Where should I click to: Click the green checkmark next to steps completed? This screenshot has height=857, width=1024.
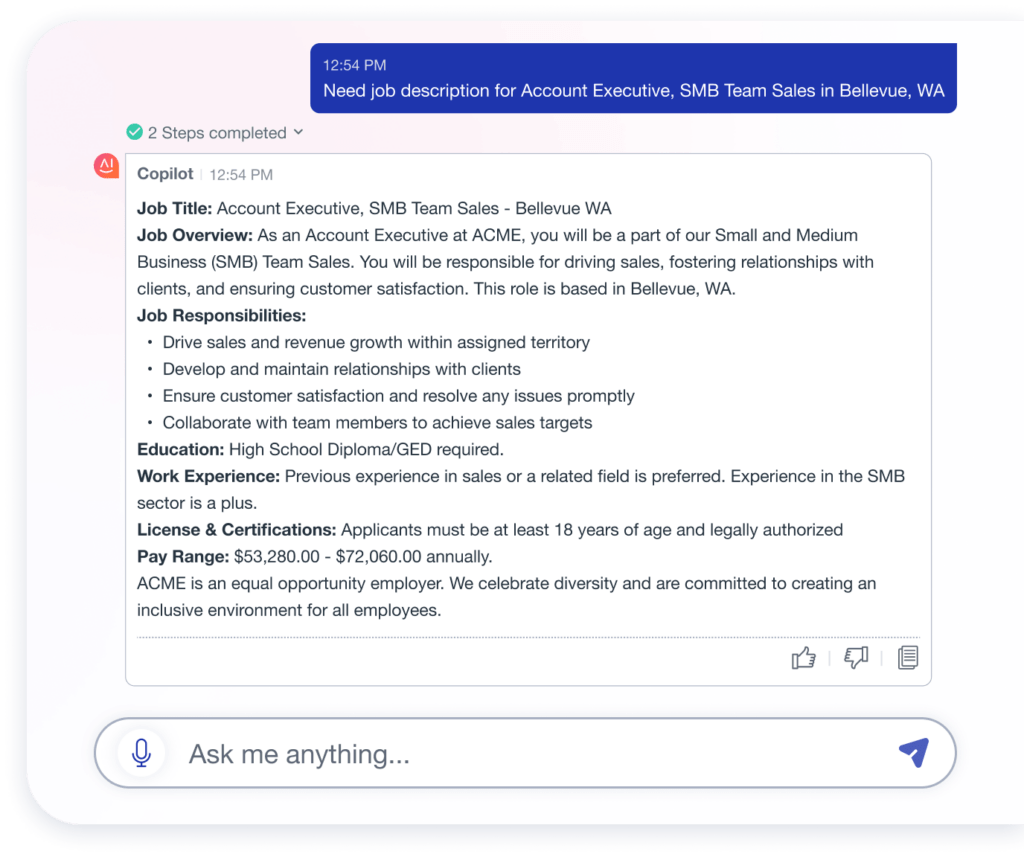(x=134, y=132)
